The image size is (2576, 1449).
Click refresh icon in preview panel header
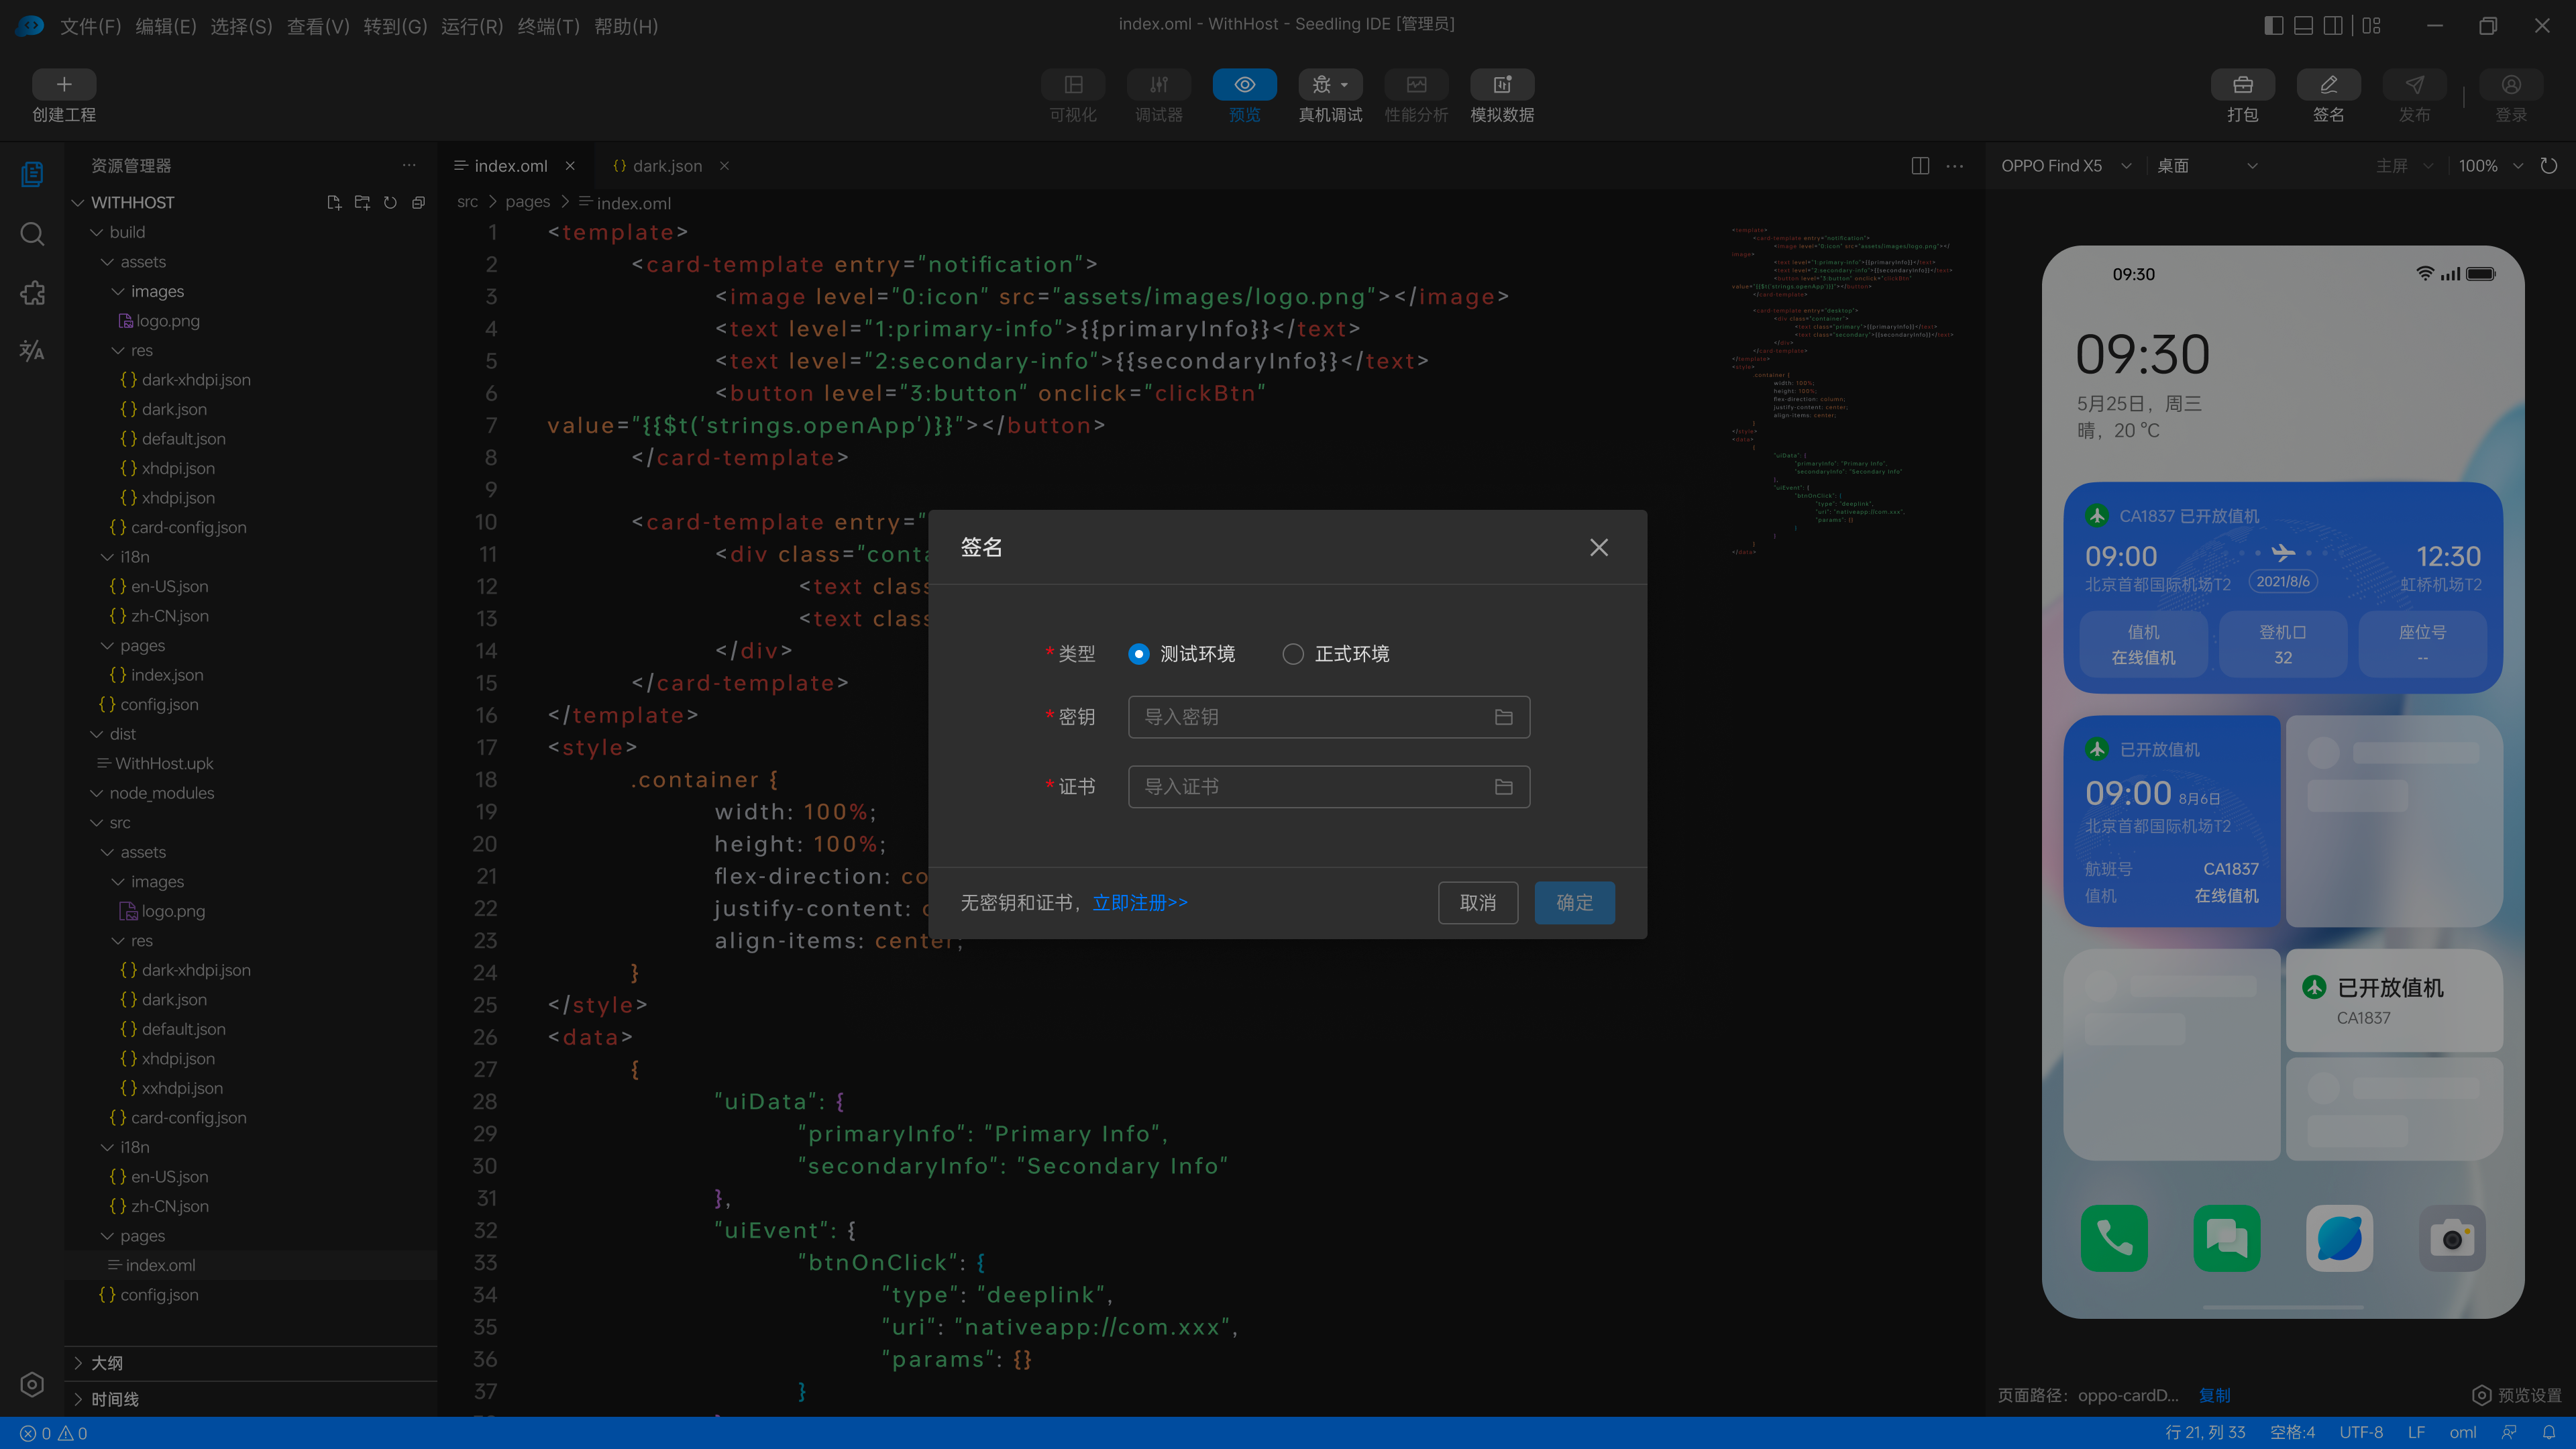(x=2549, y=166)
